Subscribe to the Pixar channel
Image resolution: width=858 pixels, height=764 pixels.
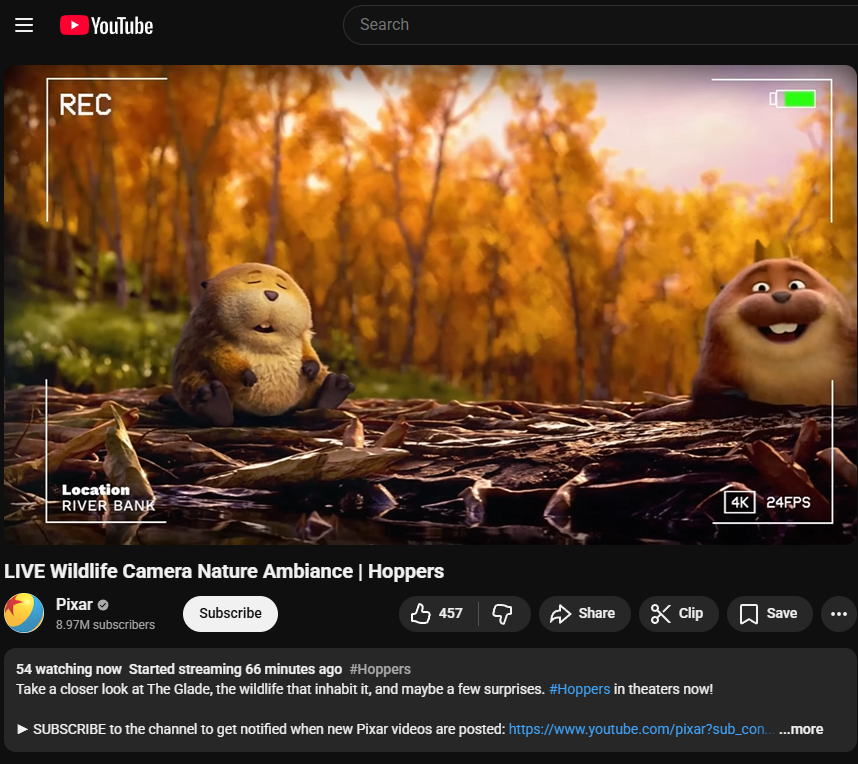(230, 613)
